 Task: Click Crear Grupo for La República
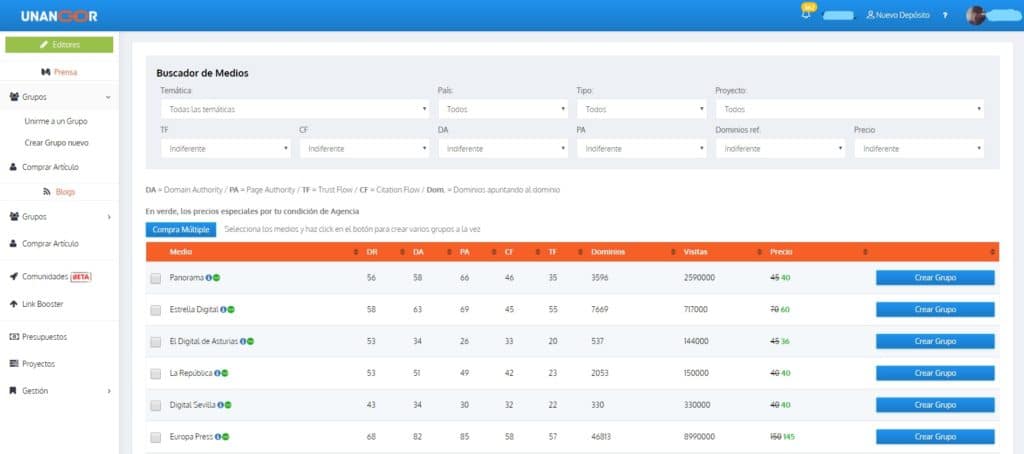tap(935, 373)
